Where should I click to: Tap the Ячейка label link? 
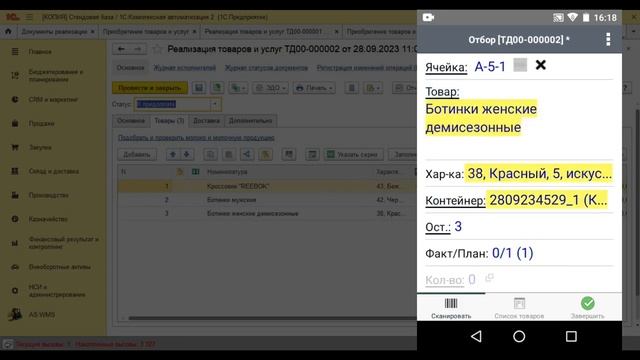(x=446, y=67)
